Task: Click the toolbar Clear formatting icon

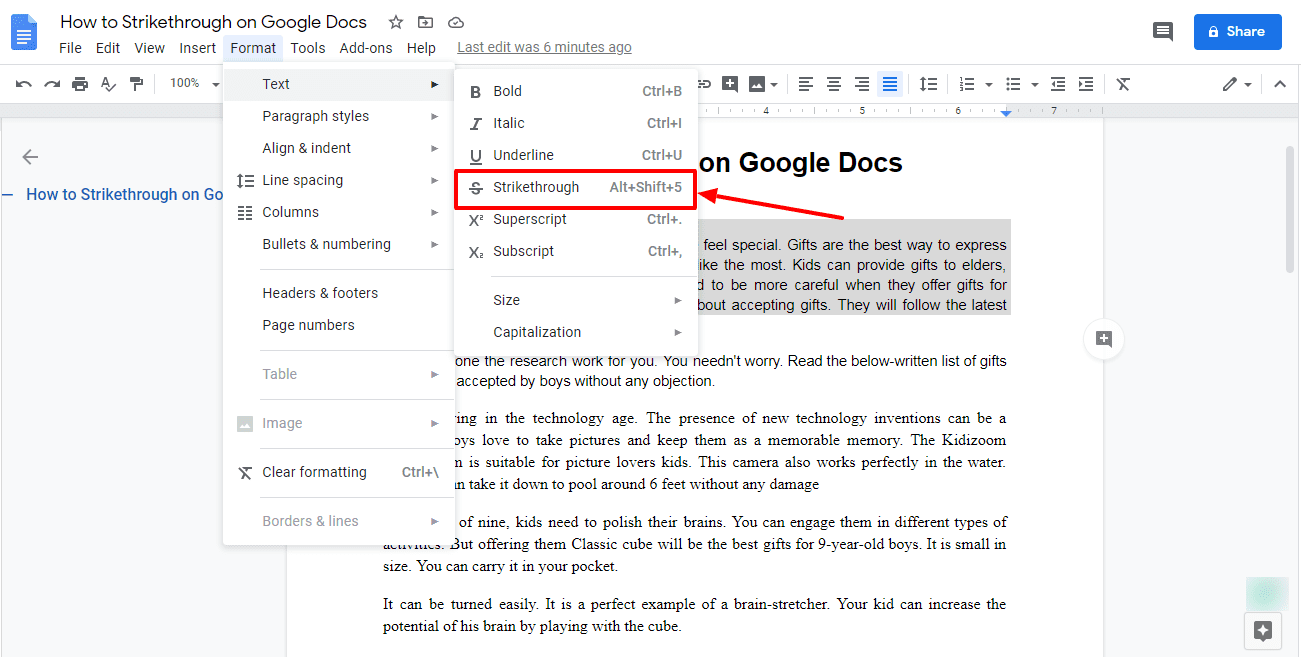Action: pos(1123,84)
